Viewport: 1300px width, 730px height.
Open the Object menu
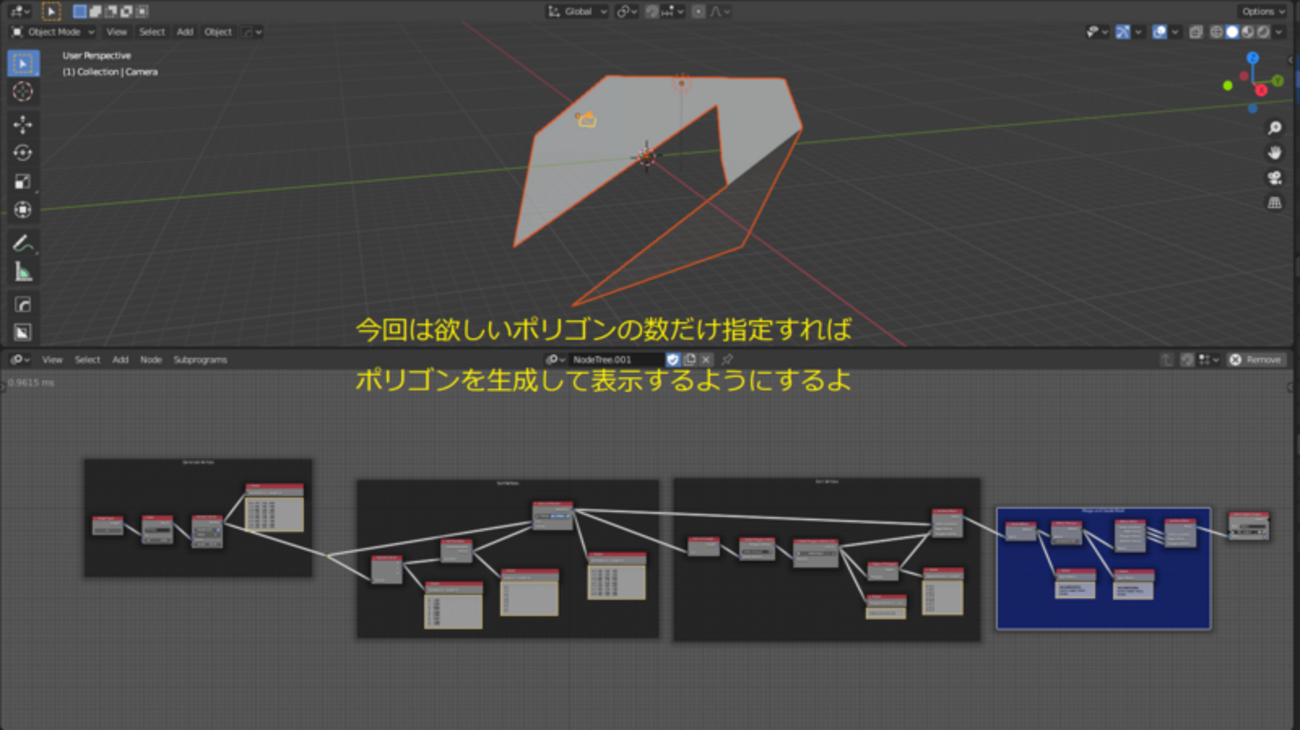coord(218,32)
